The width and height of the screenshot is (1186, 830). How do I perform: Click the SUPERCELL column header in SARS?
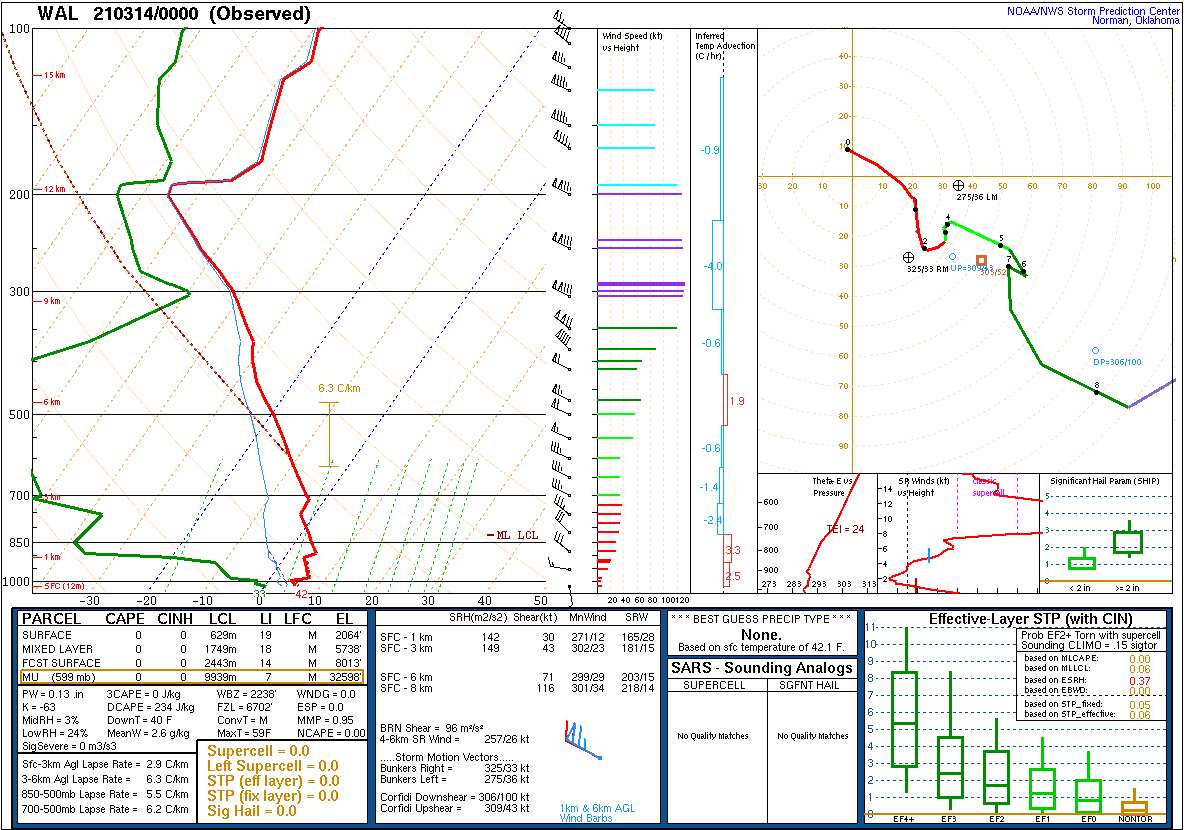pos(714,685)
